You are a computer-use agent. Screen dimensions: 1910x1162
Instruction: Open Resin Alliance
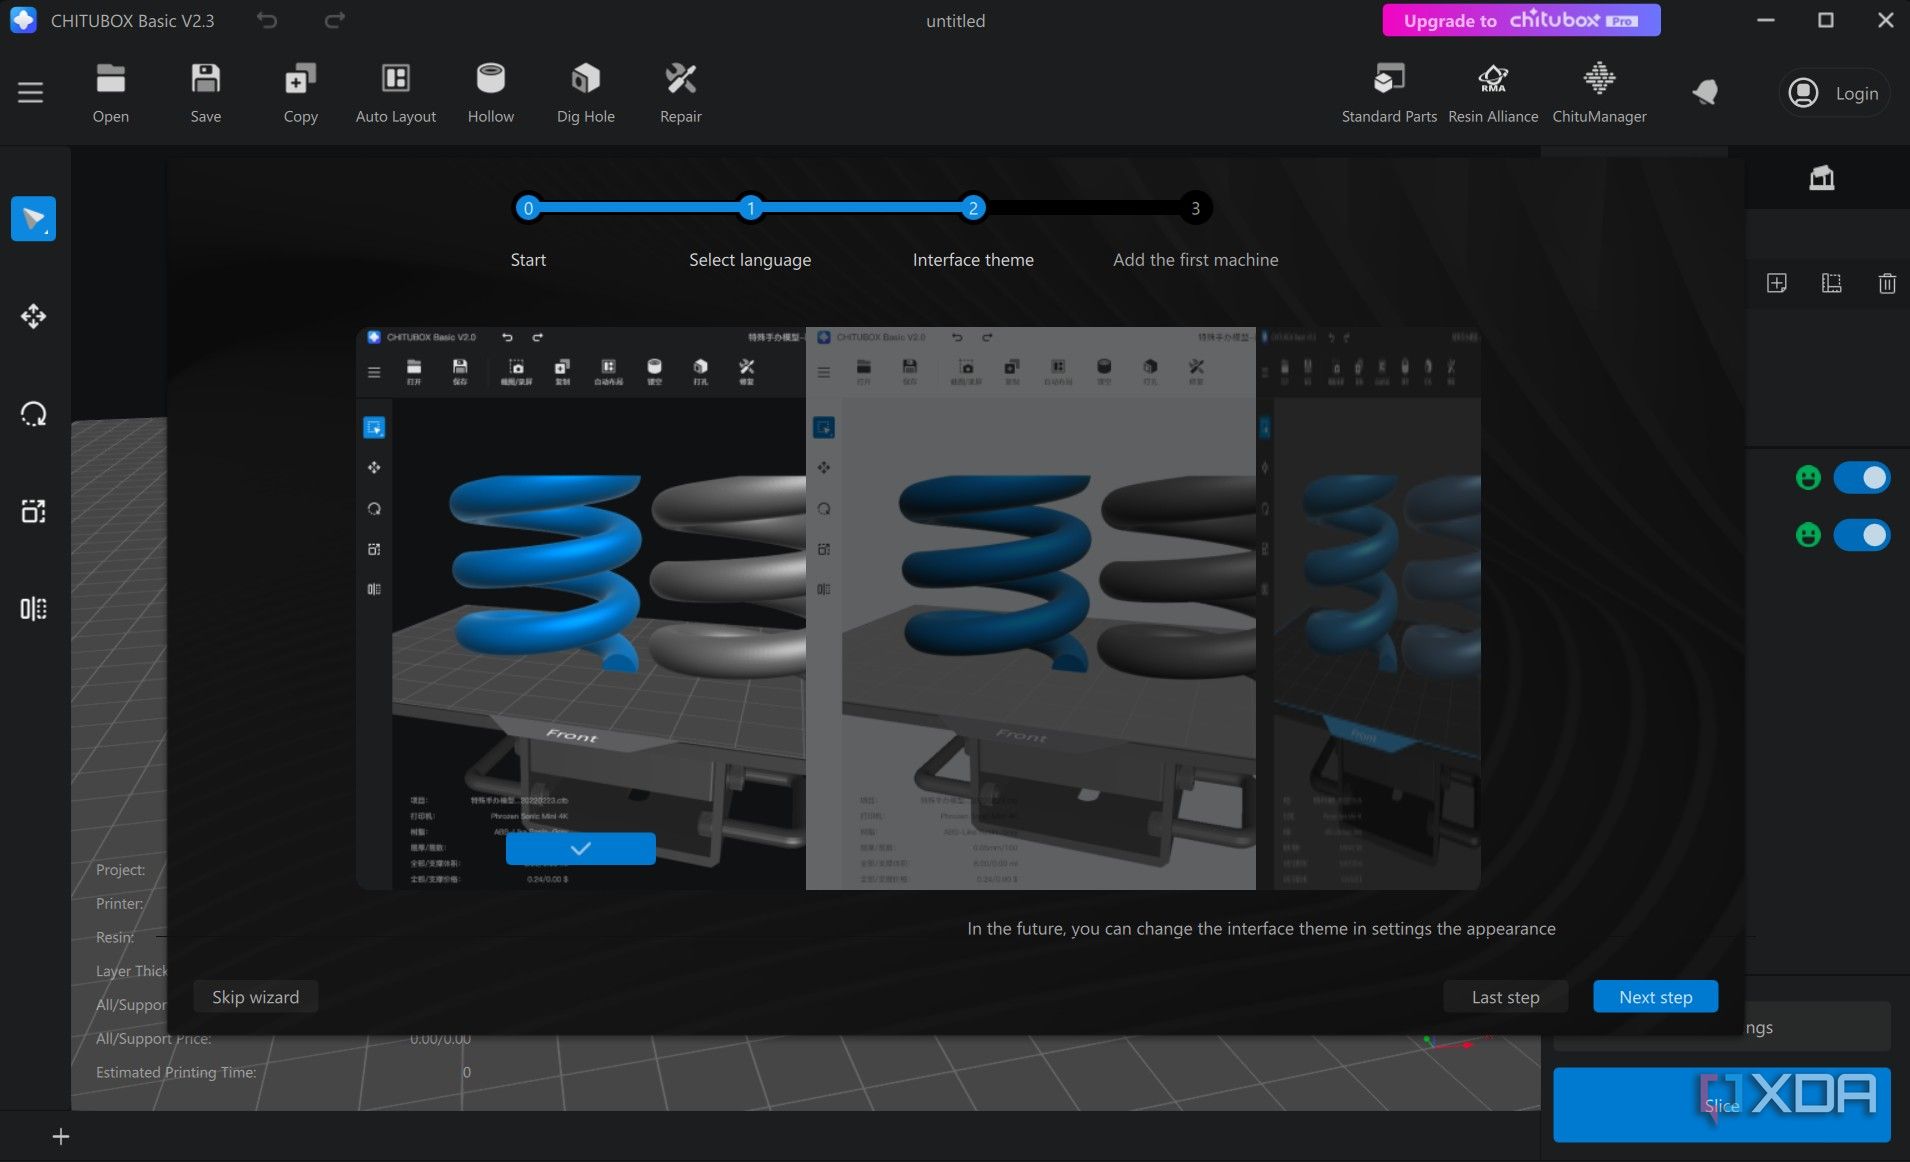pos(1493,93)
